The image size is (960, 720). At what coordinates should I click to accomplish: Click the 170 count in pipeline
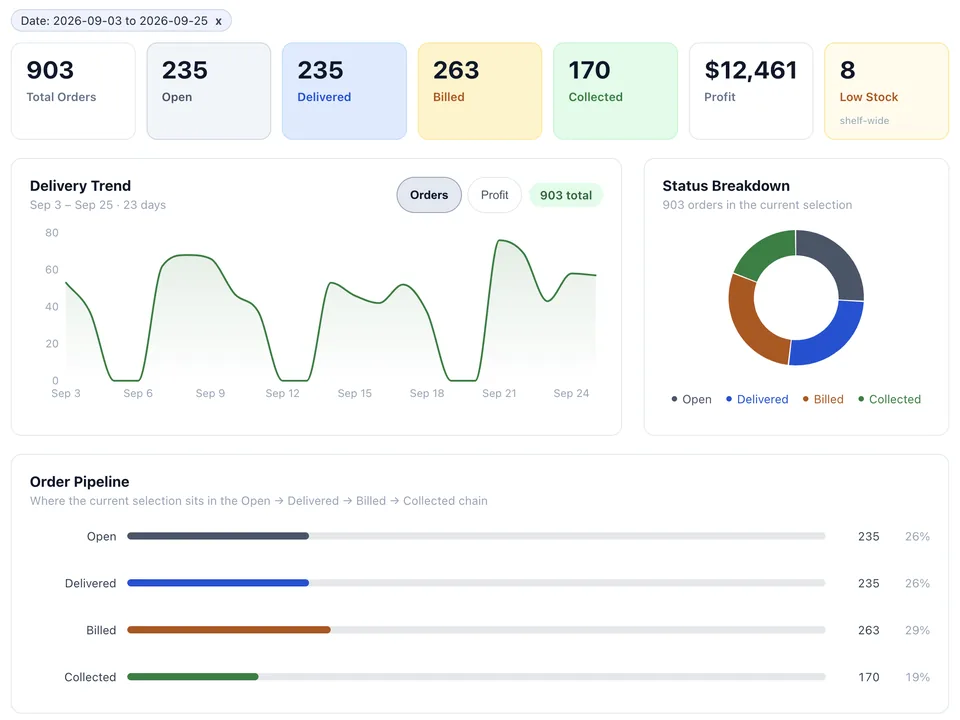pyautogui.click(x=868, y=677)
